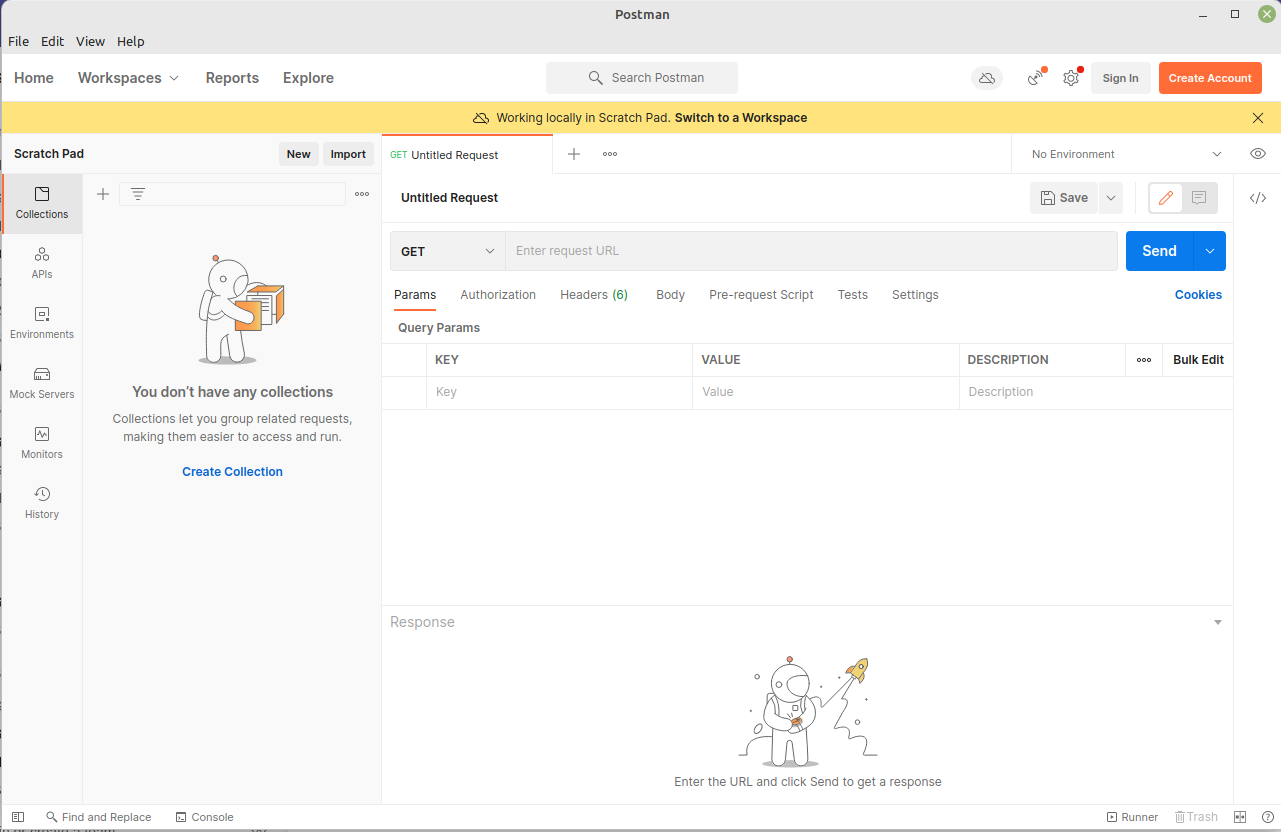The height and width of the screenshot is (832, 1281).
Task: Click the Sign In button
Action: tap(1120, 78)
